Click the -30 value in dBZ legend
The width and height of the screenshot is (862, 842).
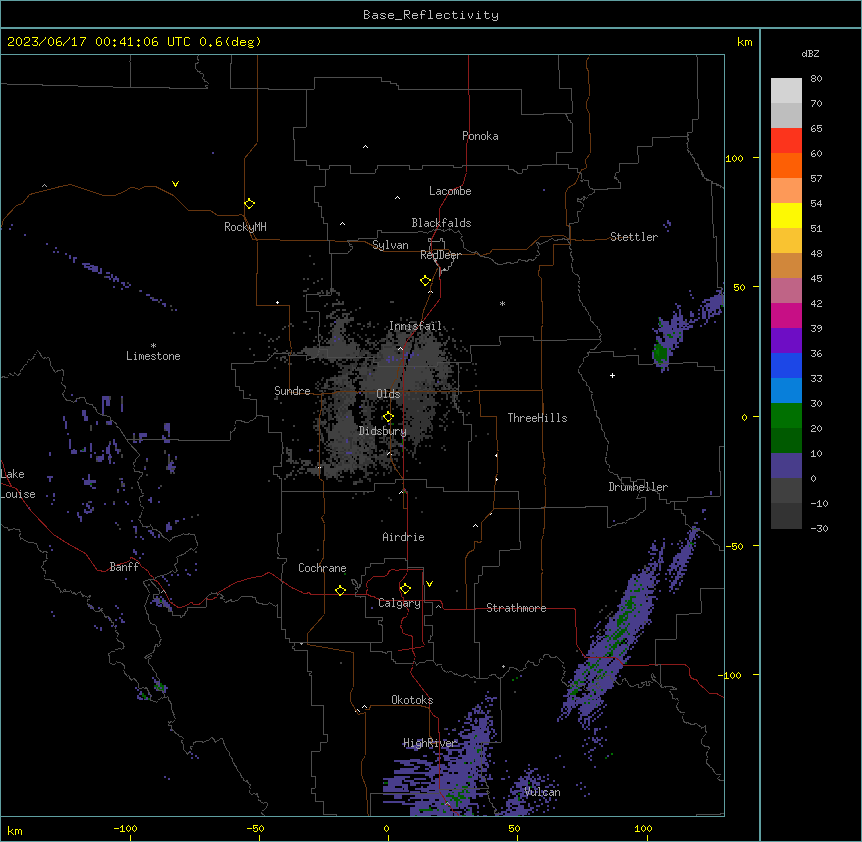[x=819, y=529]
